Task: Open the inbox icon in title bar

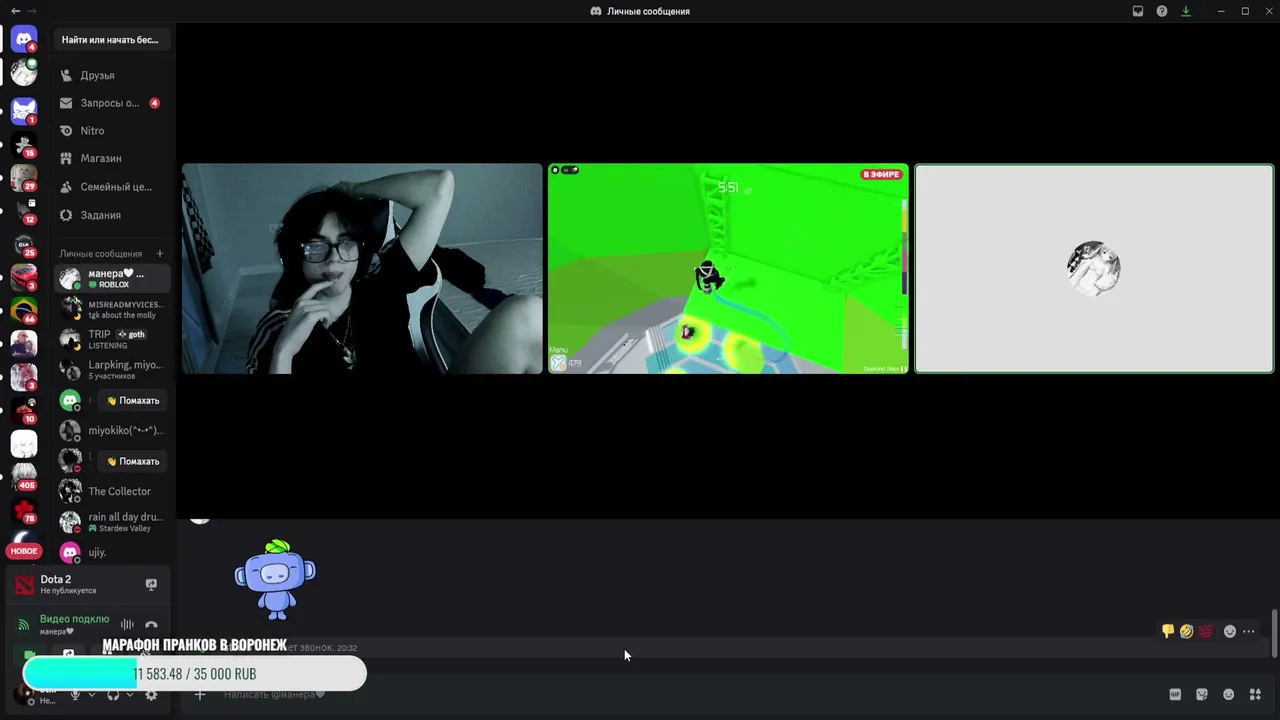Action: pyautogui.click(x=1138, y=11)
